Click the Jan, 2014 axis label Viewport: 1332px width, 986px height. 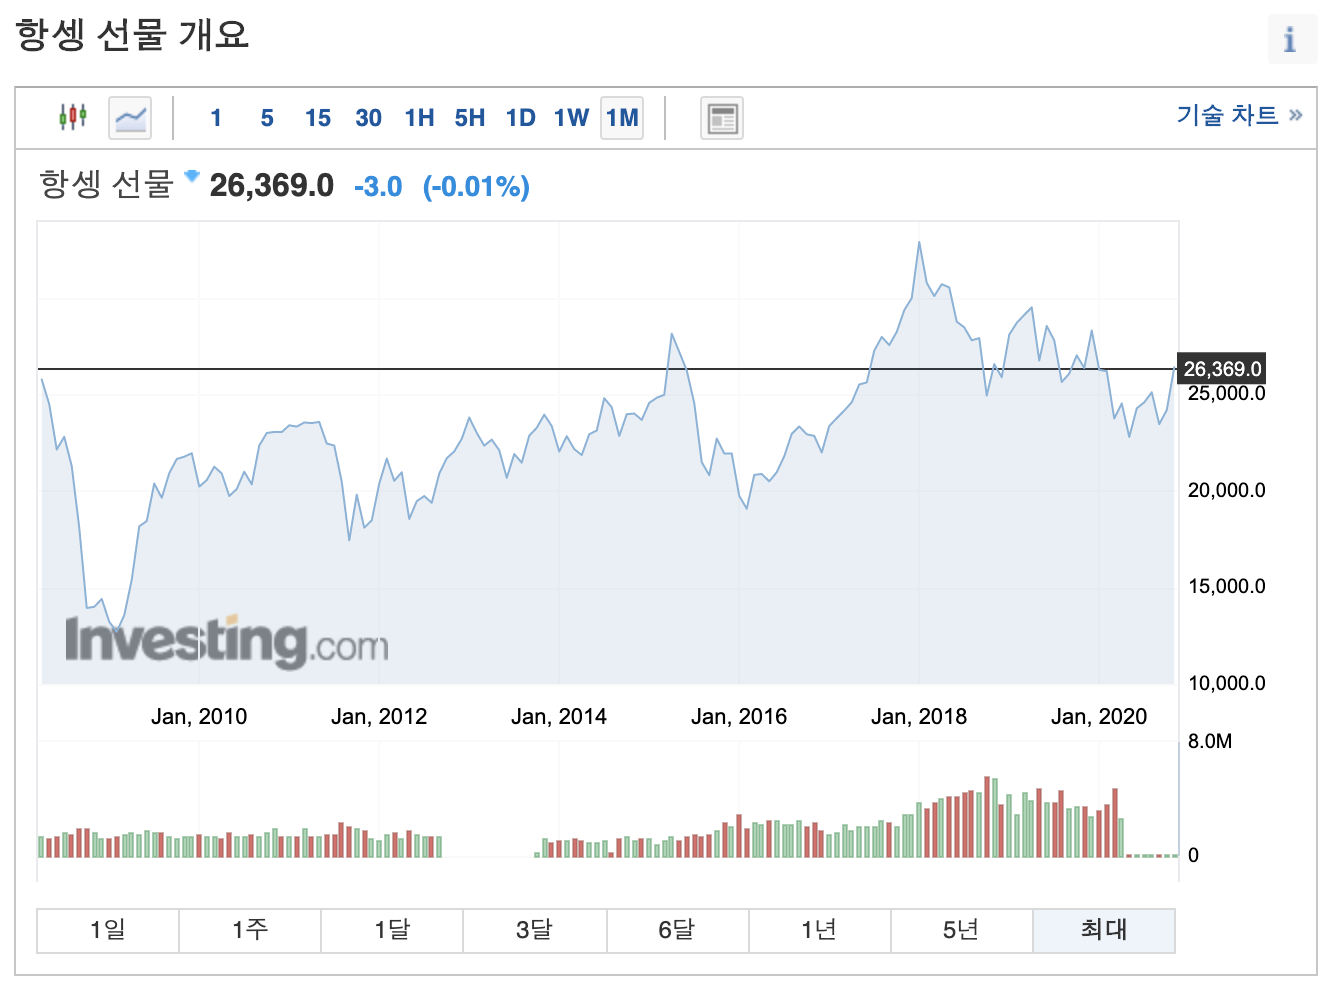559,716
